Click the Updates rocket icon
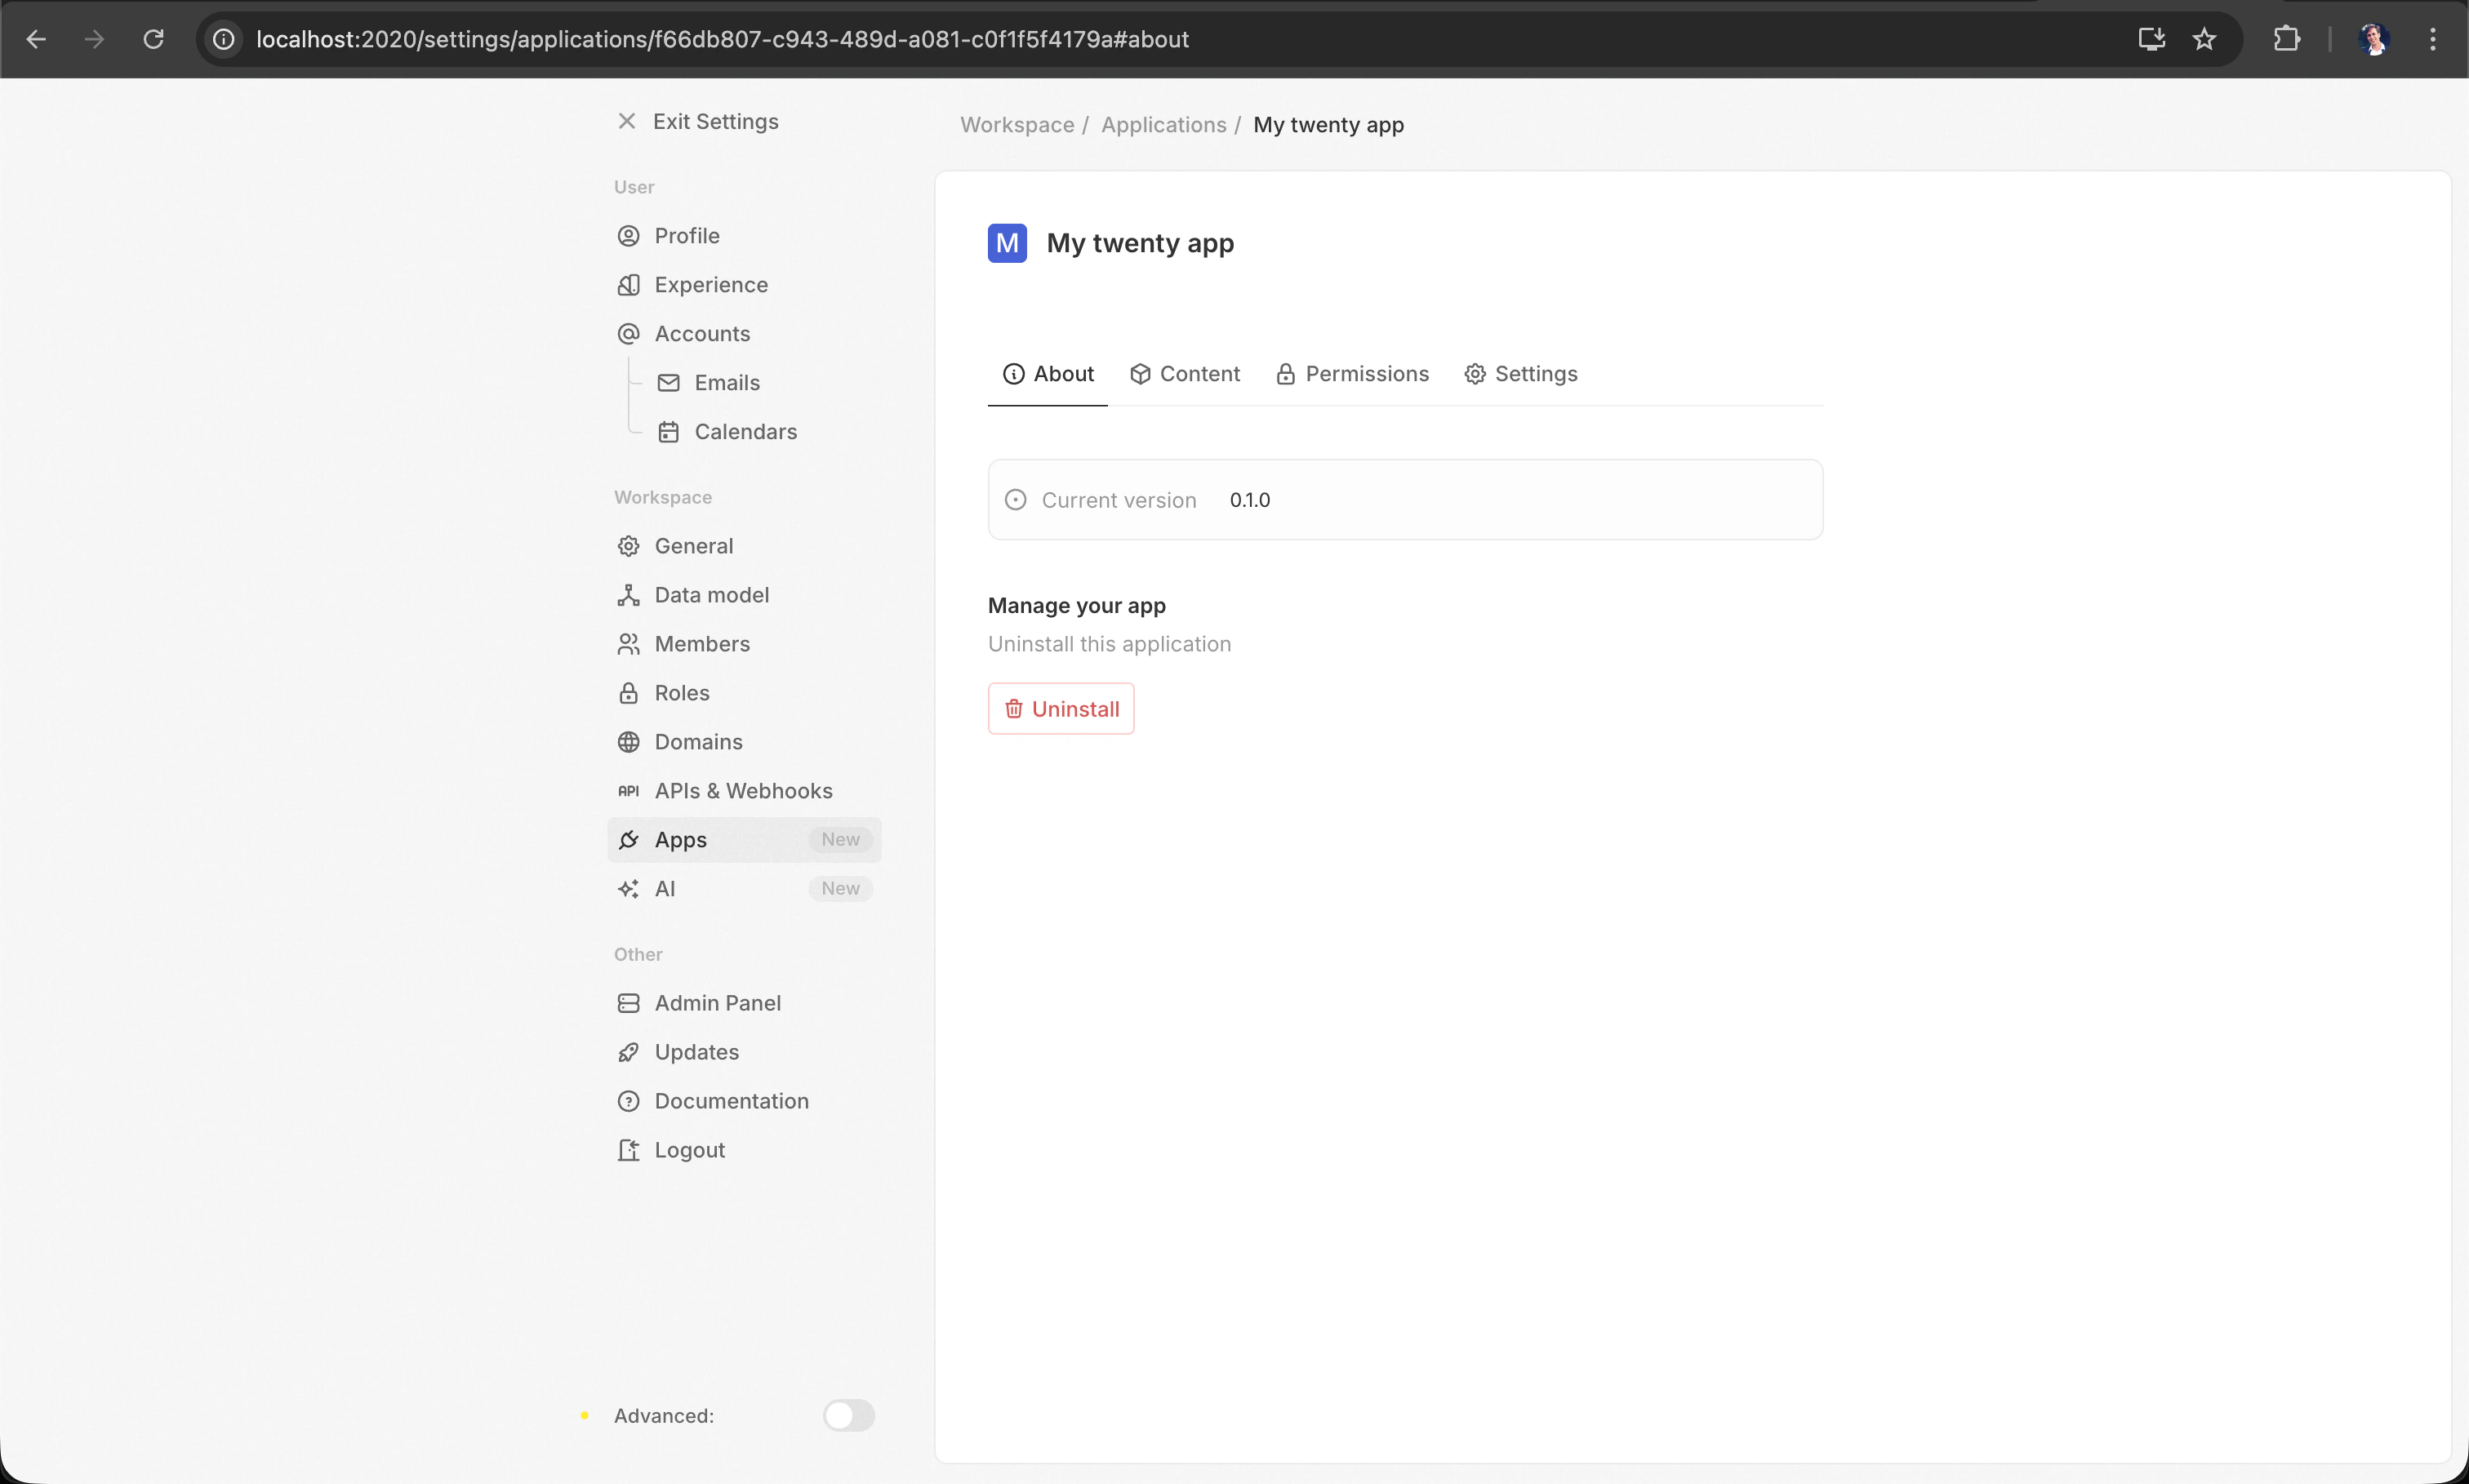Image resolution: width=2469 pixels, height=1484 pixels. click(628, 1051)
